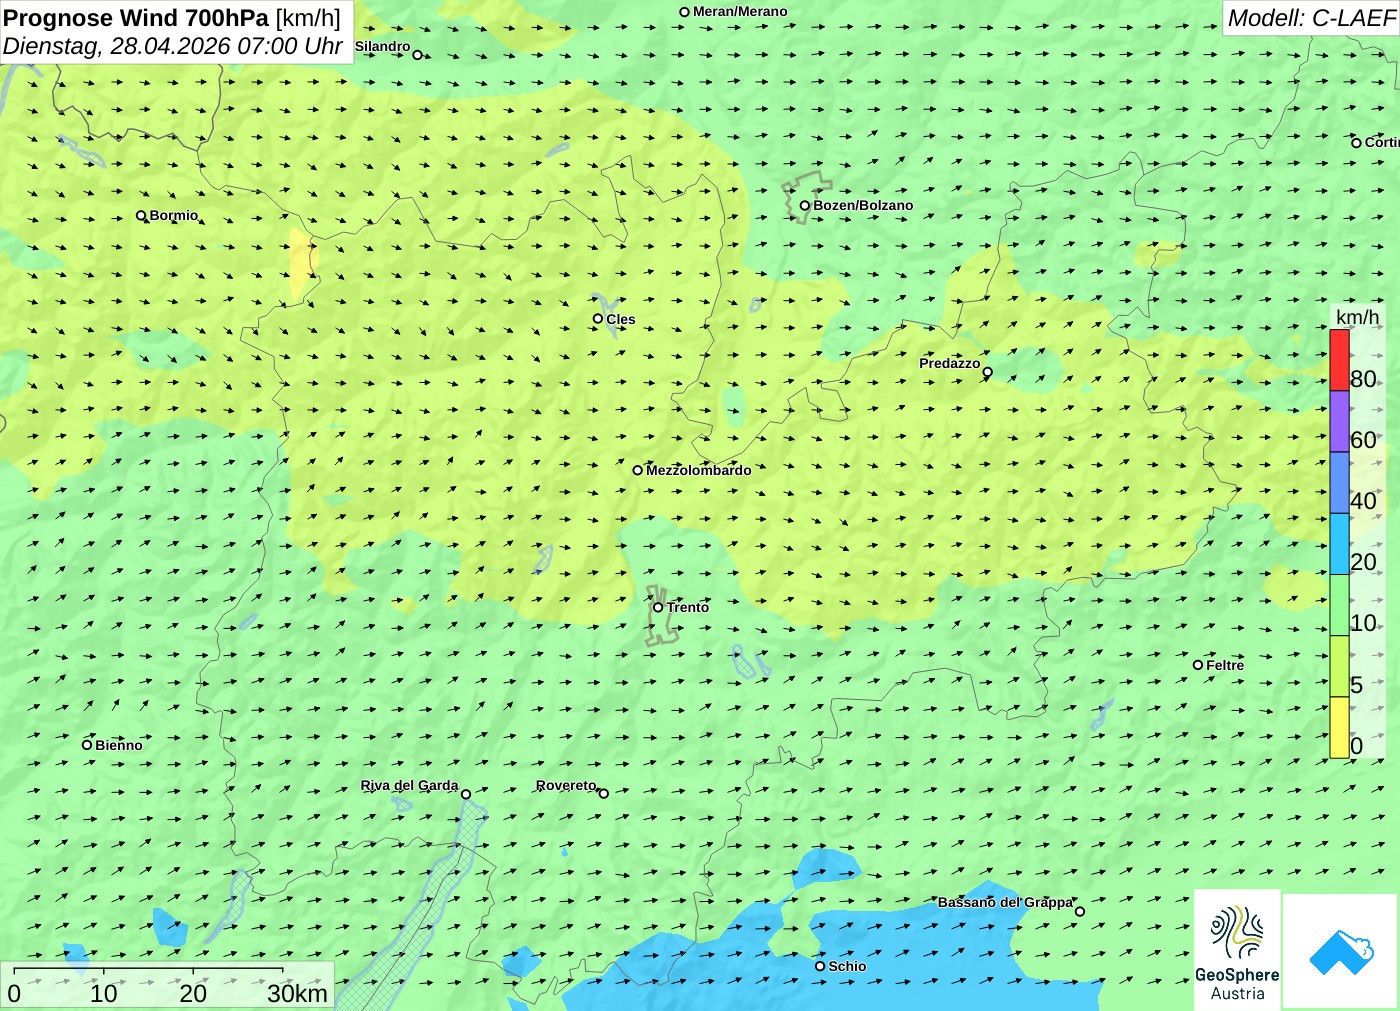This screenshot has width=1400, height=1011.
Task: Click the 30km scale bar label
Action: [297, 993]
